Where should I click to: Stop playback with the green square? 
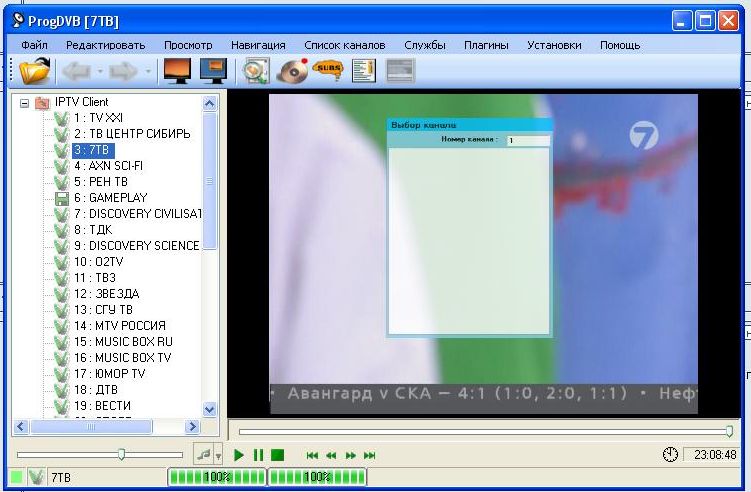277,455
